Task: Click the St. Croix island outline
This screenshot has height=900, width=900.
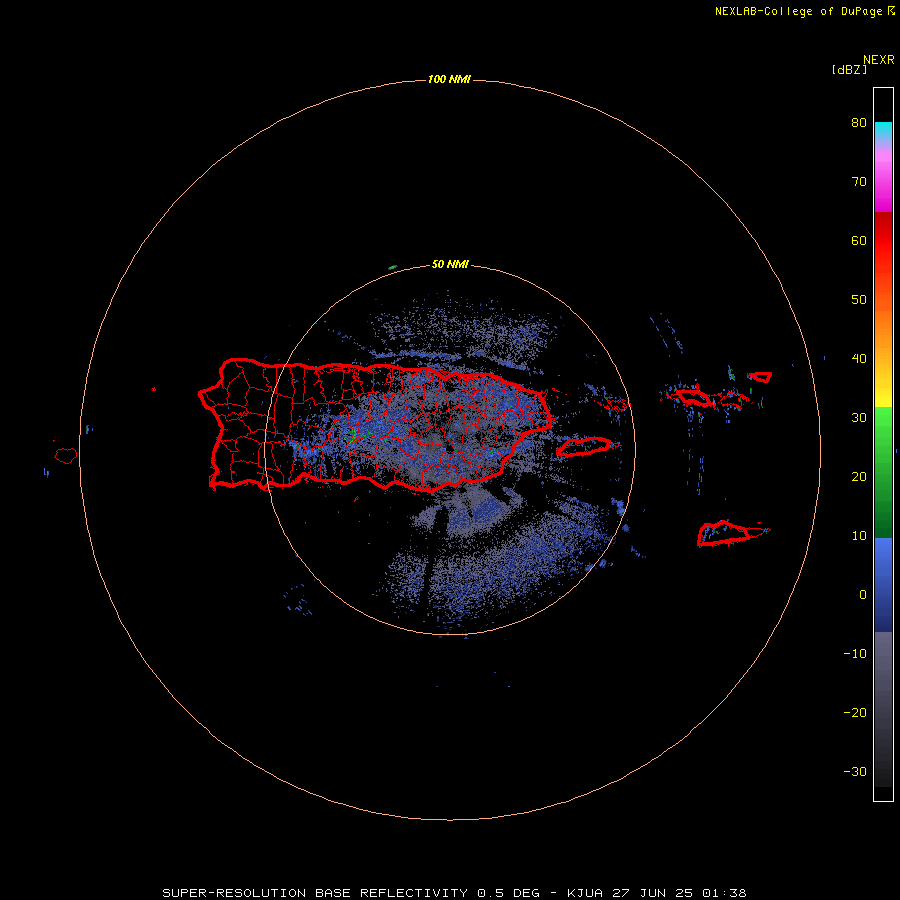Action: point(724,534)
